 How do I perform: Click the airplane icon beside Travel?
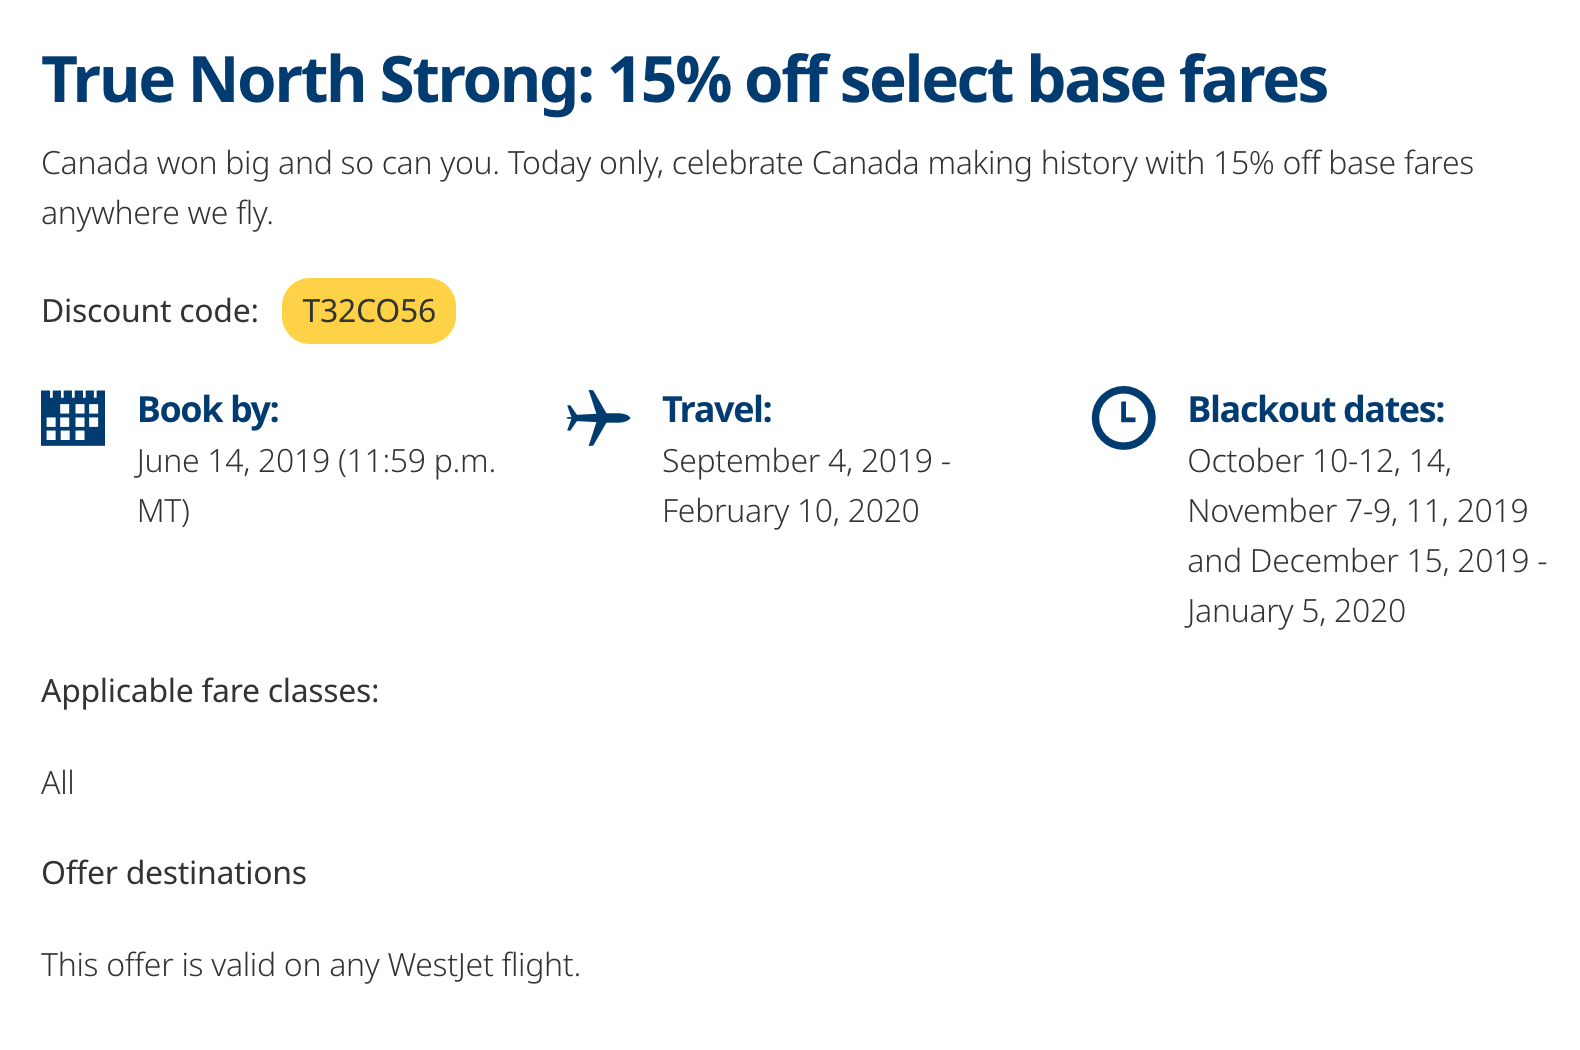598,417
